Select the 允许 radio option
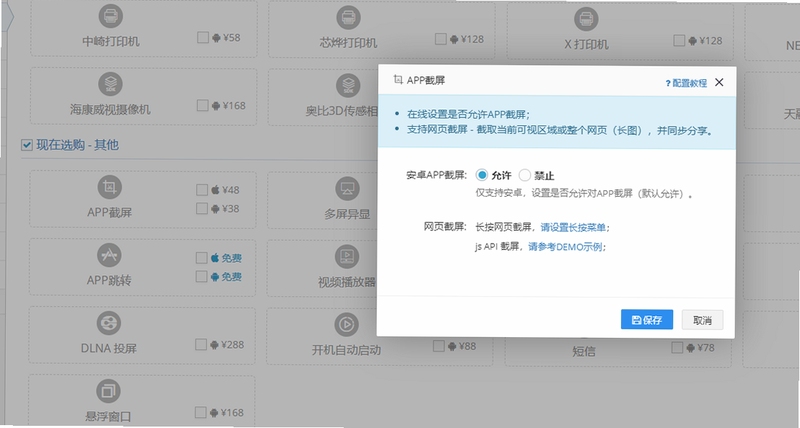 [482, 175]
